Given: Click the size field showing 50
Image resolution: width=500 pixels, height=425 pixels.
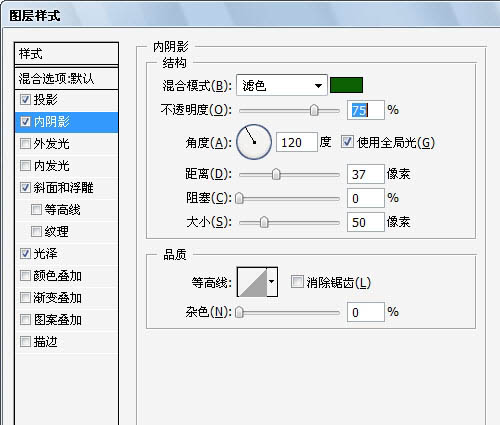Looking at the screenshot, I should (x=366, y=222).
